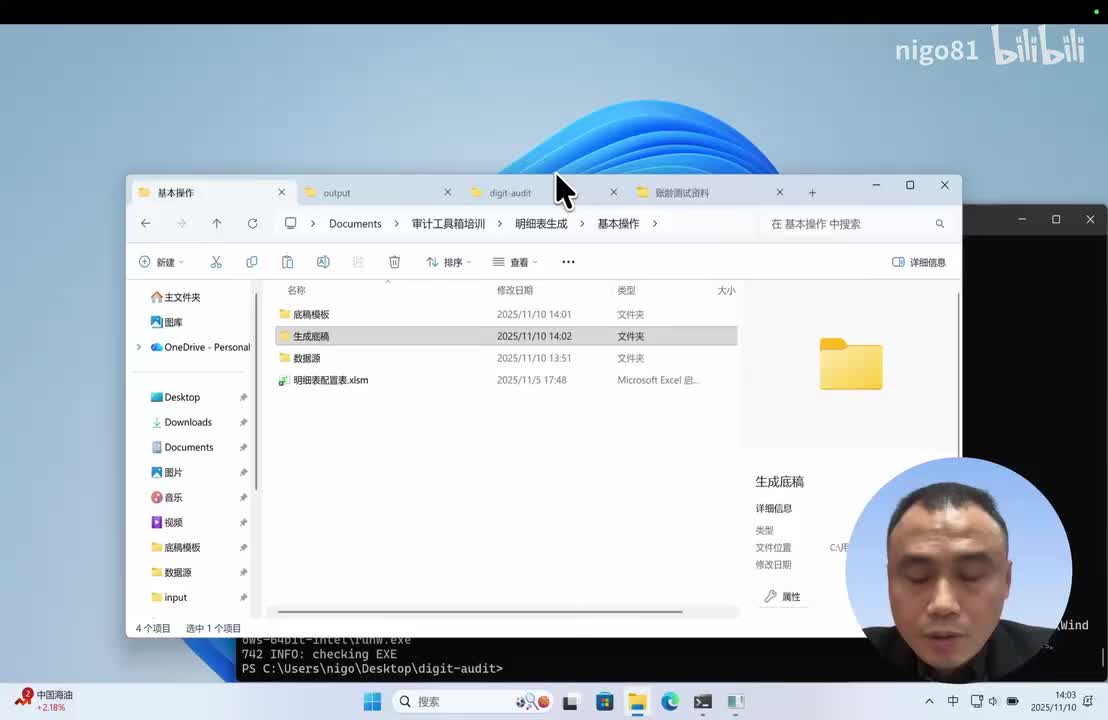Viewport: 1108px width, 720px height.
Task: Go back with the left arrow
Action: pos(146,223)
